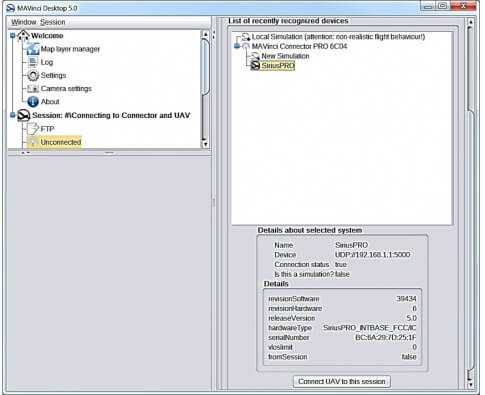Screen dimensions: 485x395
Task: Click the Session plane icon
Action: (x=24, y=115)
